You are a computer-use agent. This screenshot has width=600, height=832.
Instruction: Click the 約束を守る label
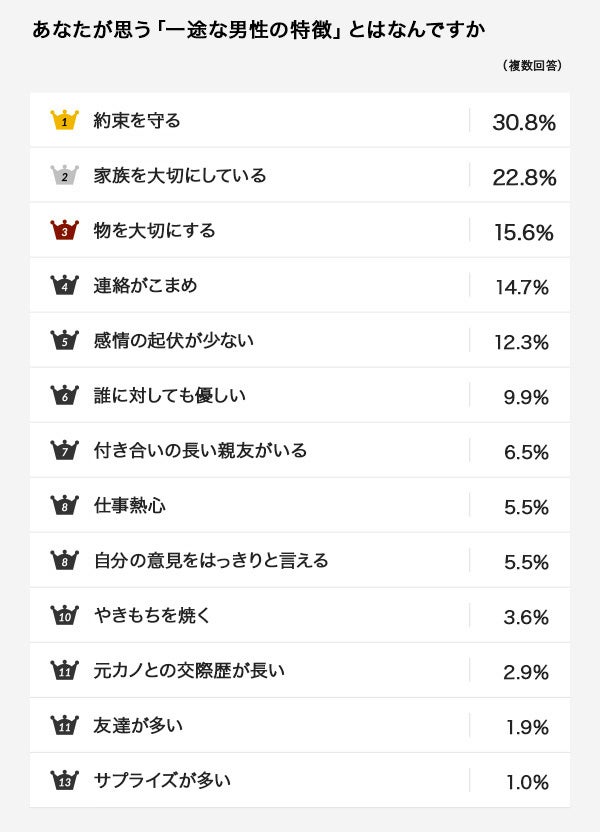137,121
